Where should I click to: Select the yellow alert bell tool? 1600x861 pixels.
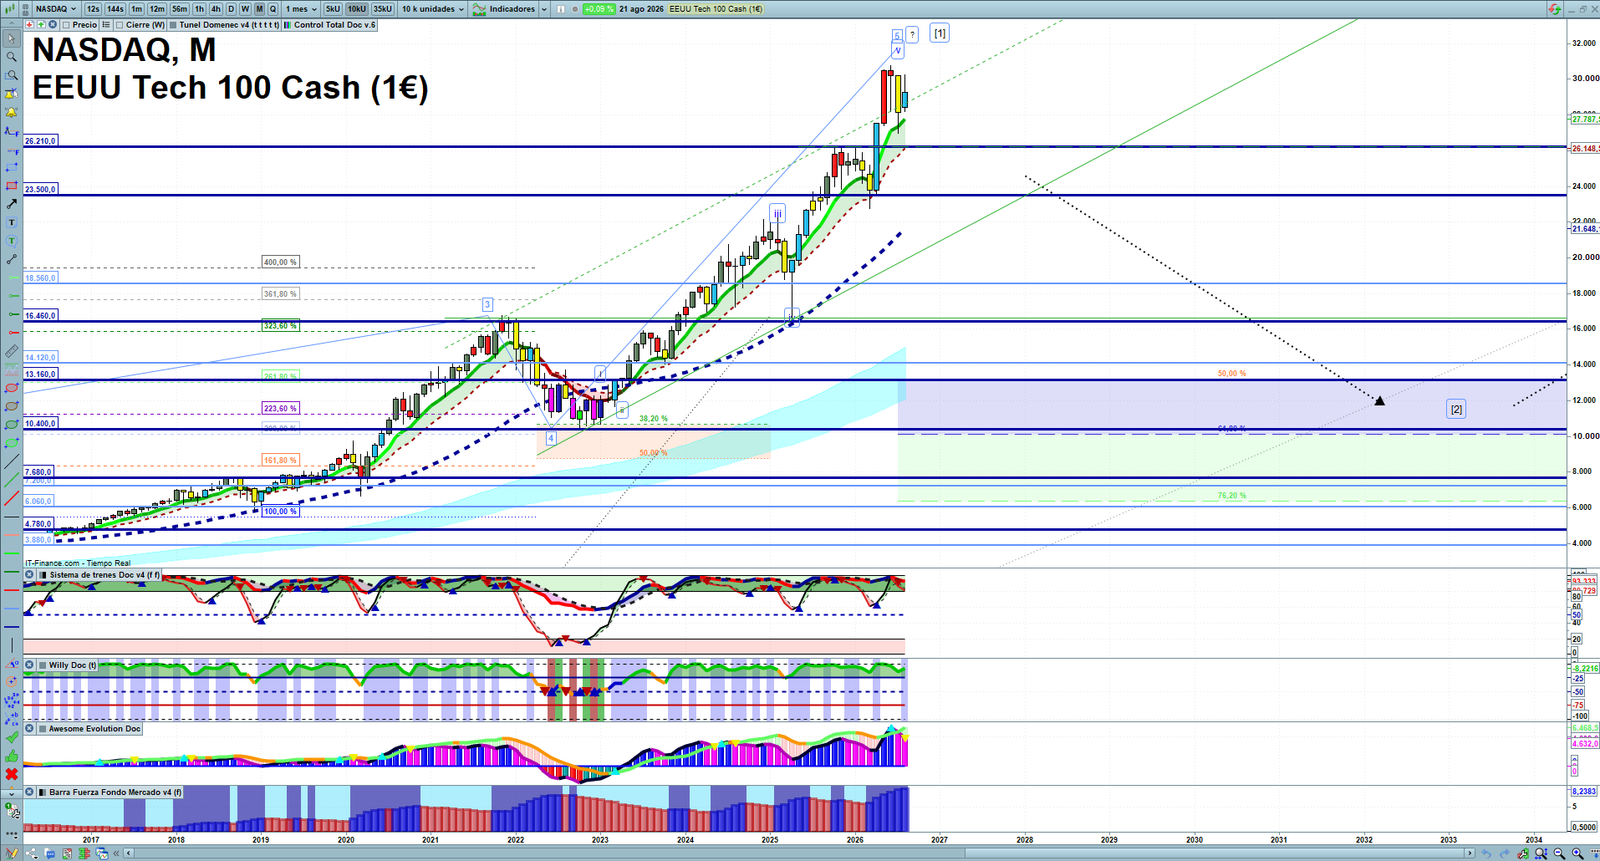coord(11,113)
